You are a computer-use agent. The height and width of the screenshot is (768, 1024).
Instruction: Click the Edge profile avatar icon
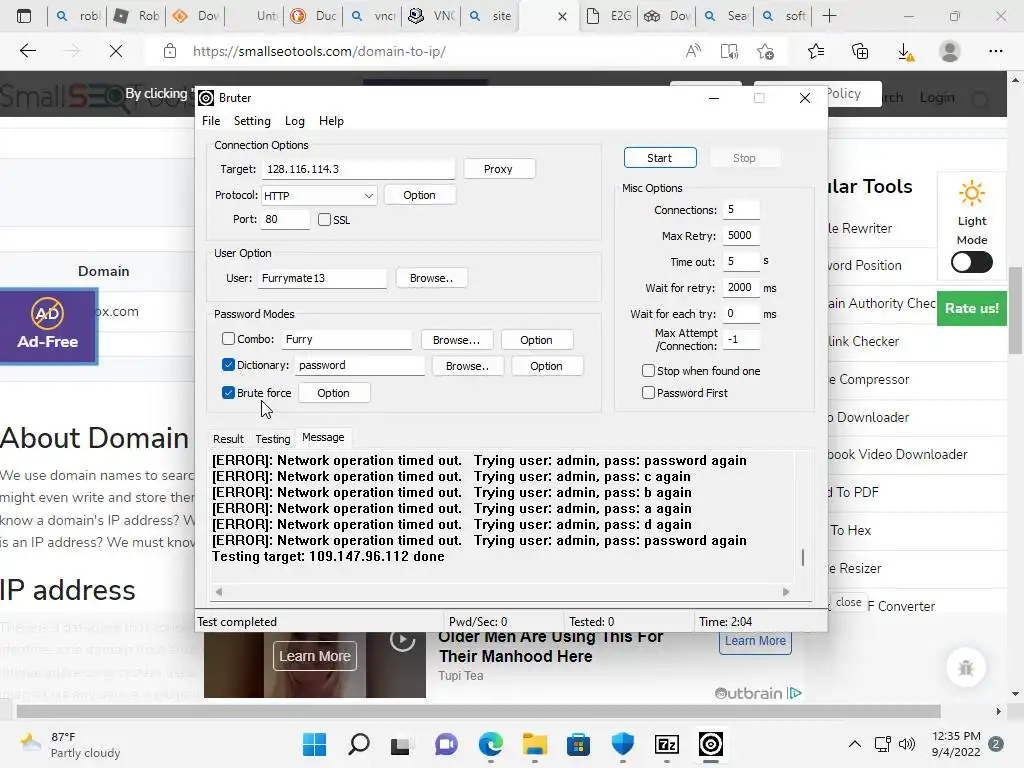pyautogui.click(x=950, y=51)
